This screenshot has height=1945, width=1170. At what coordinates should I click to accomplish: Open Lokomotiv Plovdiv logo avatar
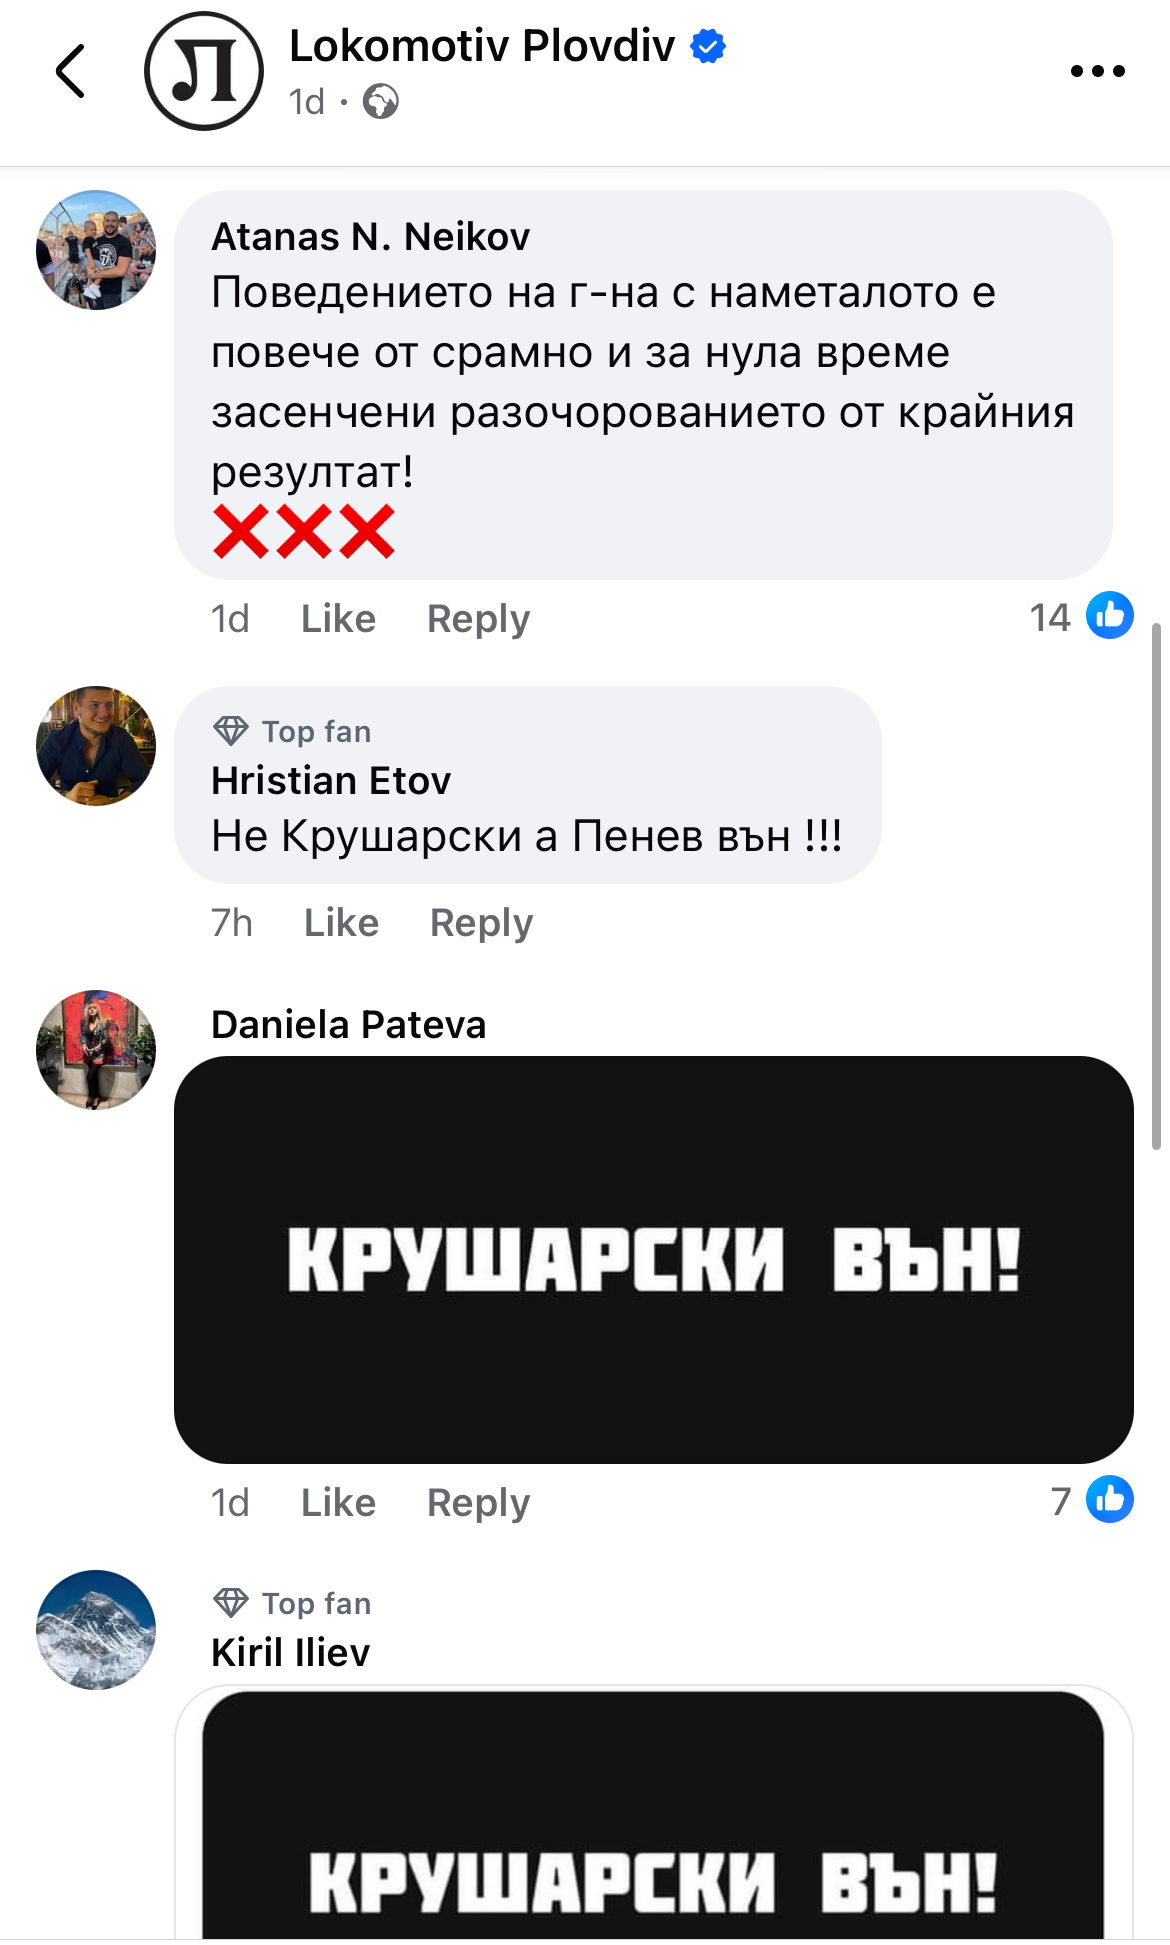pos(204,71)
